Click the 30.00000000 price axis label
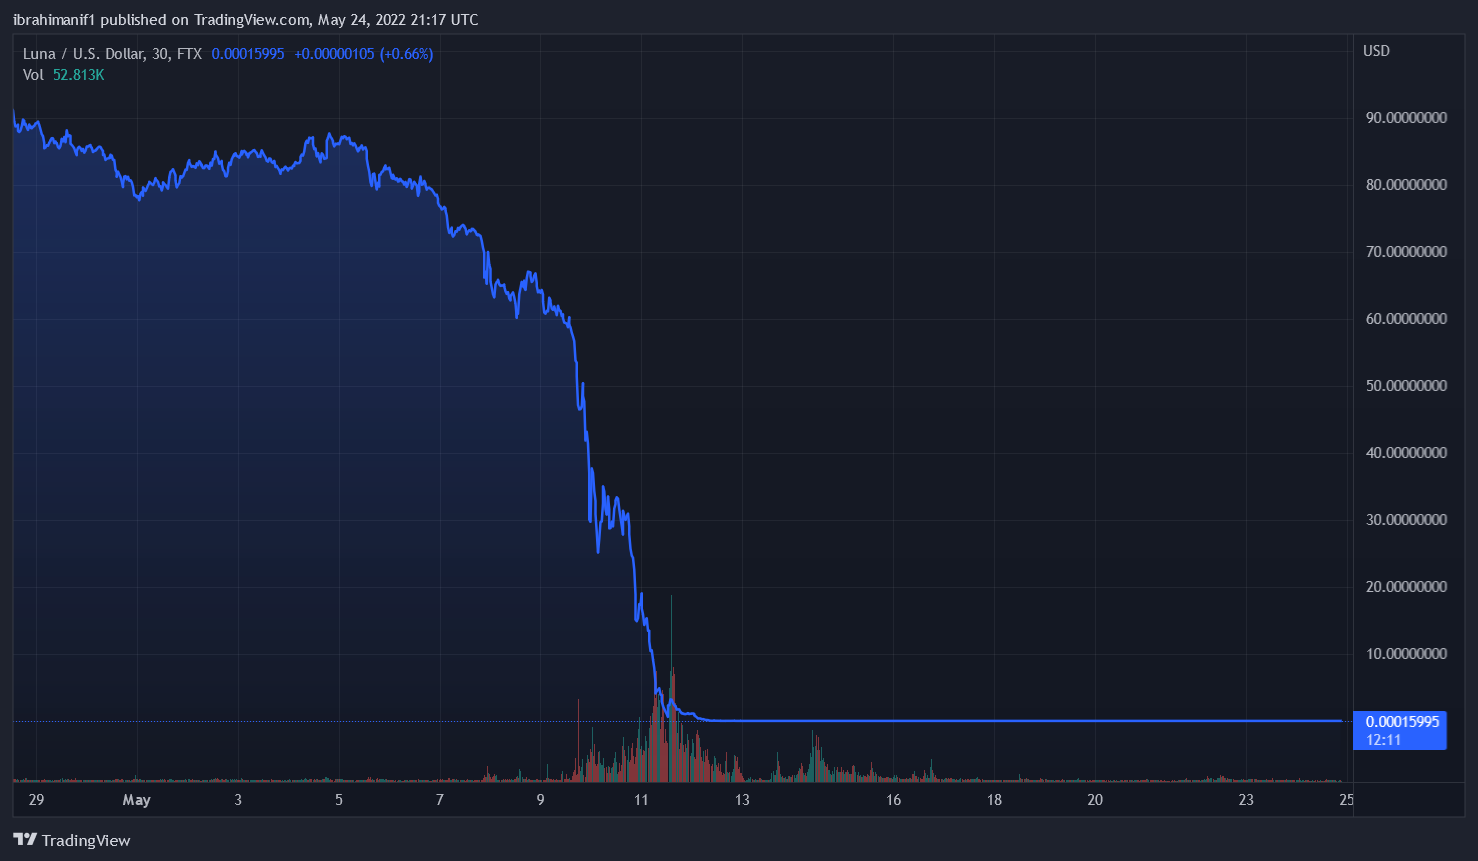This screenshot has width=1478, height=861. click(x=1406, y=520)
